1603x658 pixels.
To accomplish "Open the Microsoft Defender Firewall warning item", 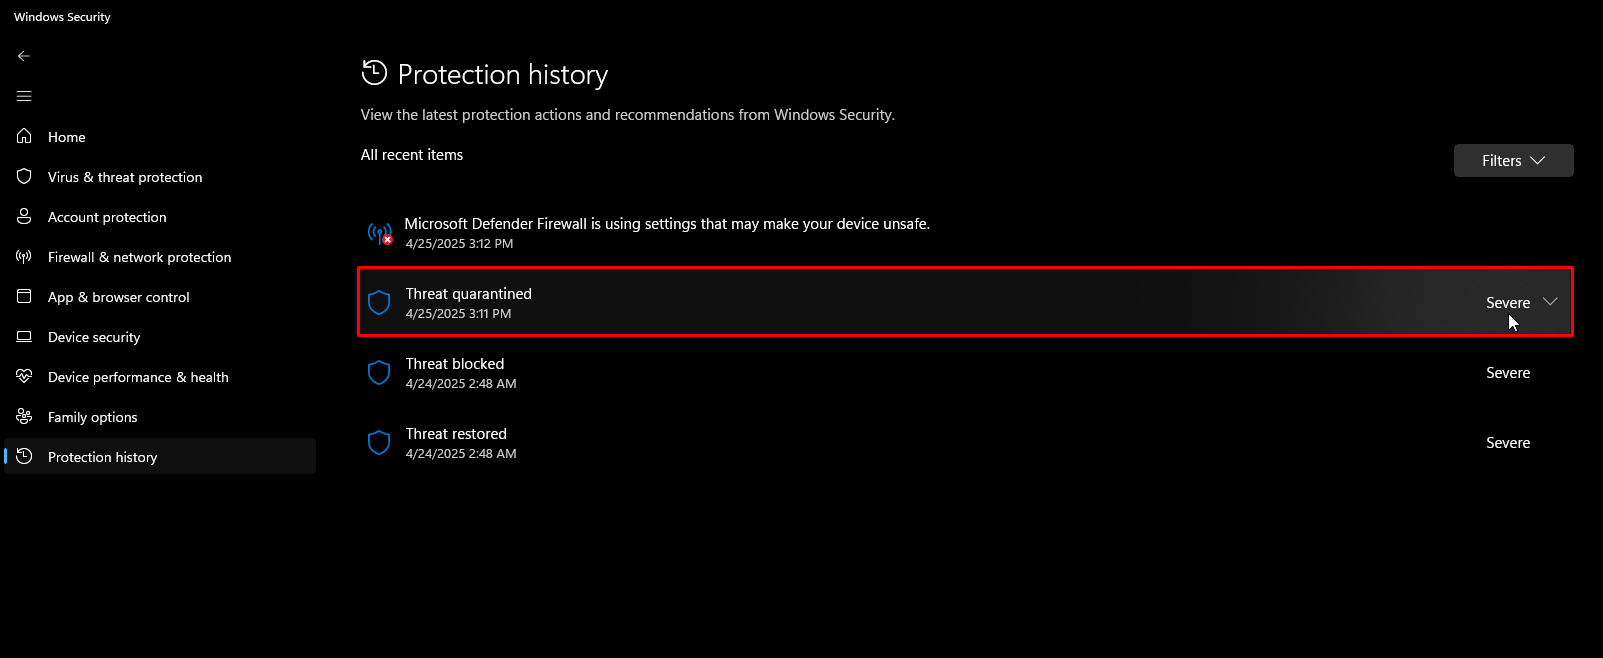I will pos(667,224).
